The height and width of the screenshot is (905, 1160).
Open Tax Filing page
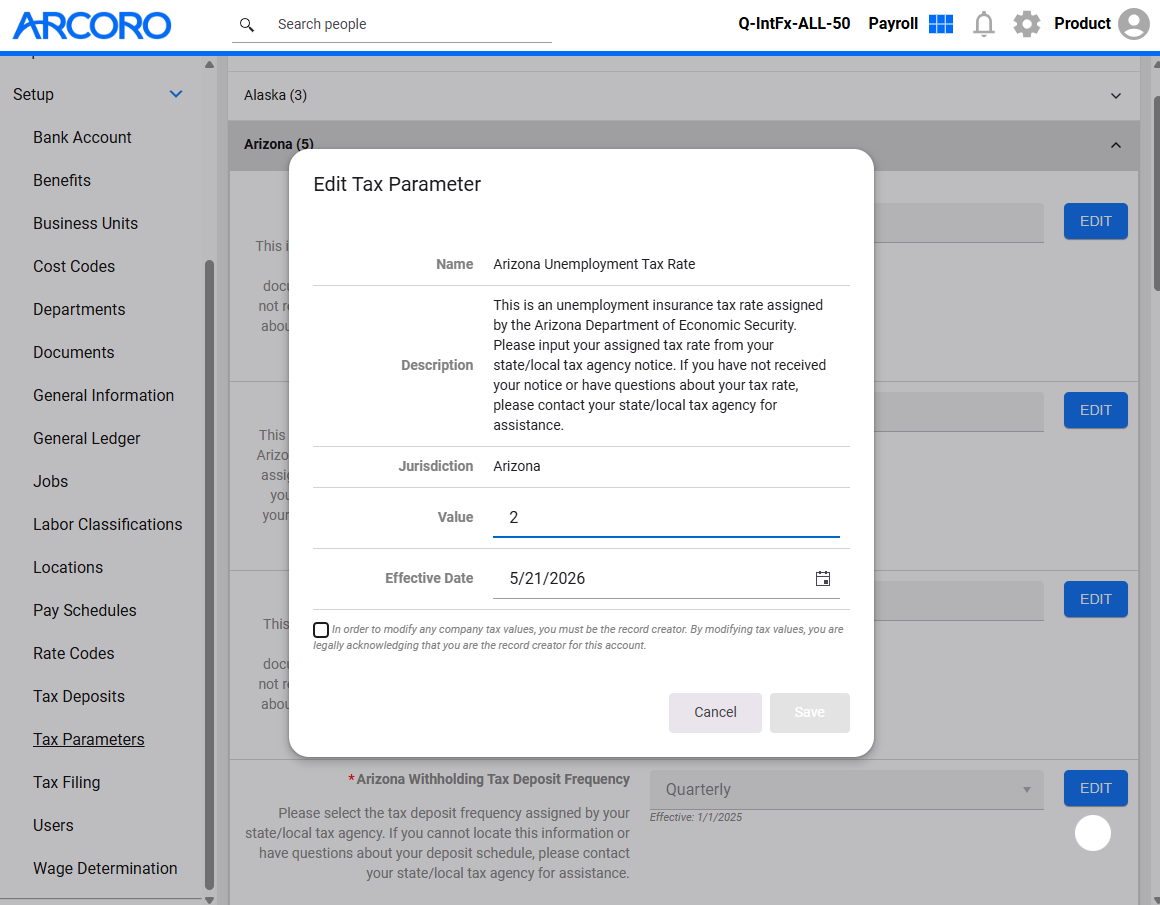67,782
